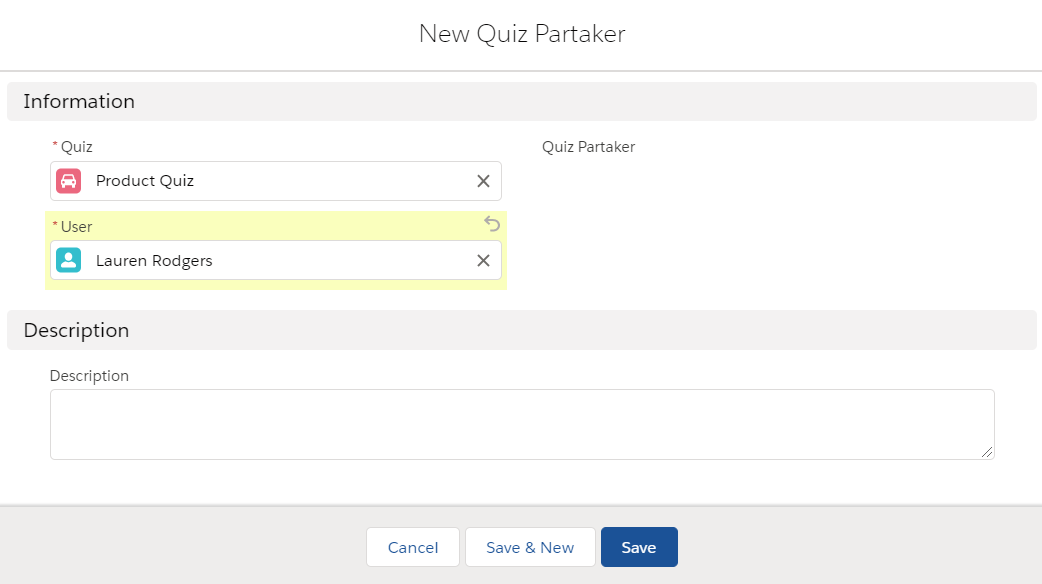Screen dimensions: 1042x584
Task: Click the Cancel button
Action: tap(412, 547)
